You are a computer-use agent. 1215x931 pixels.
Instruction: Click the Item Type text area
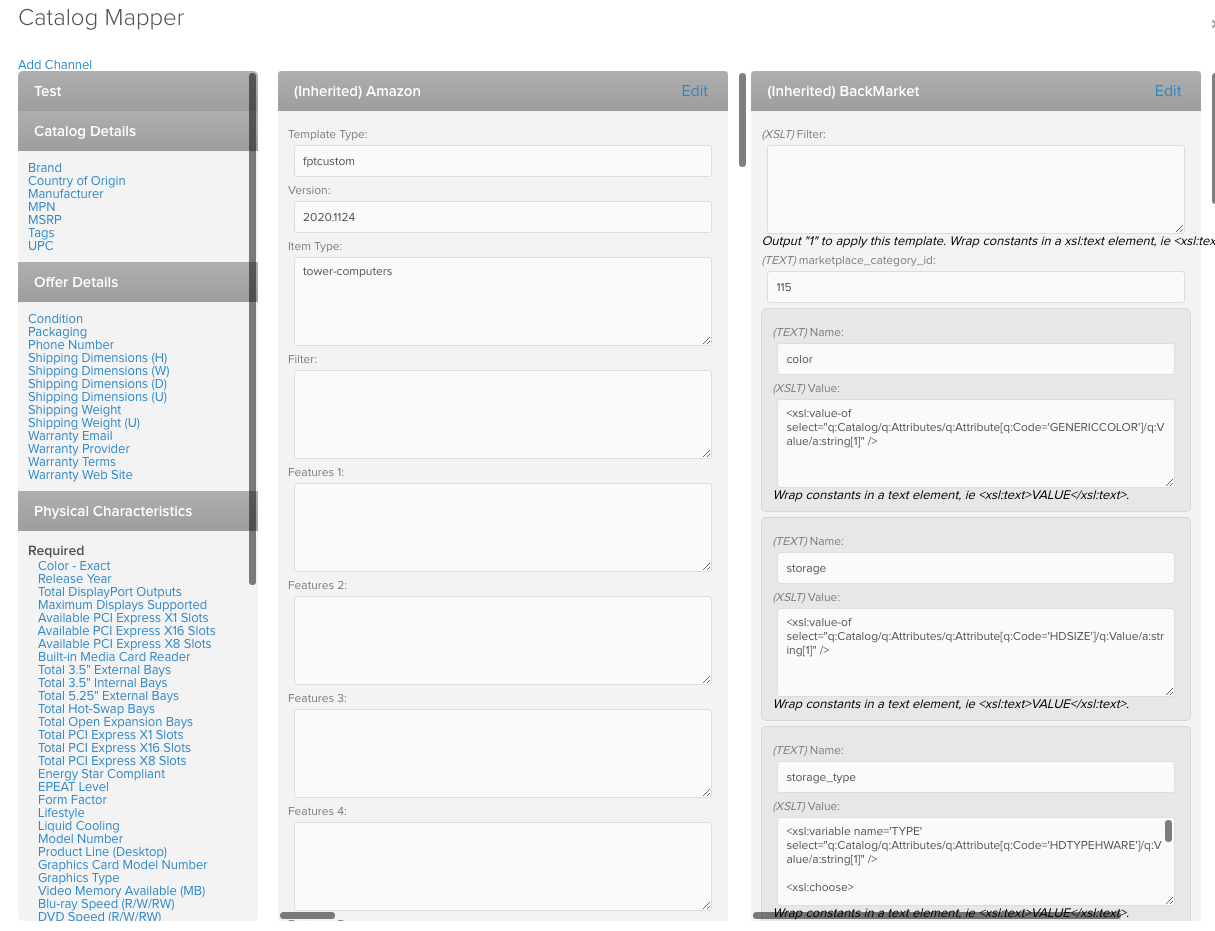503,302
